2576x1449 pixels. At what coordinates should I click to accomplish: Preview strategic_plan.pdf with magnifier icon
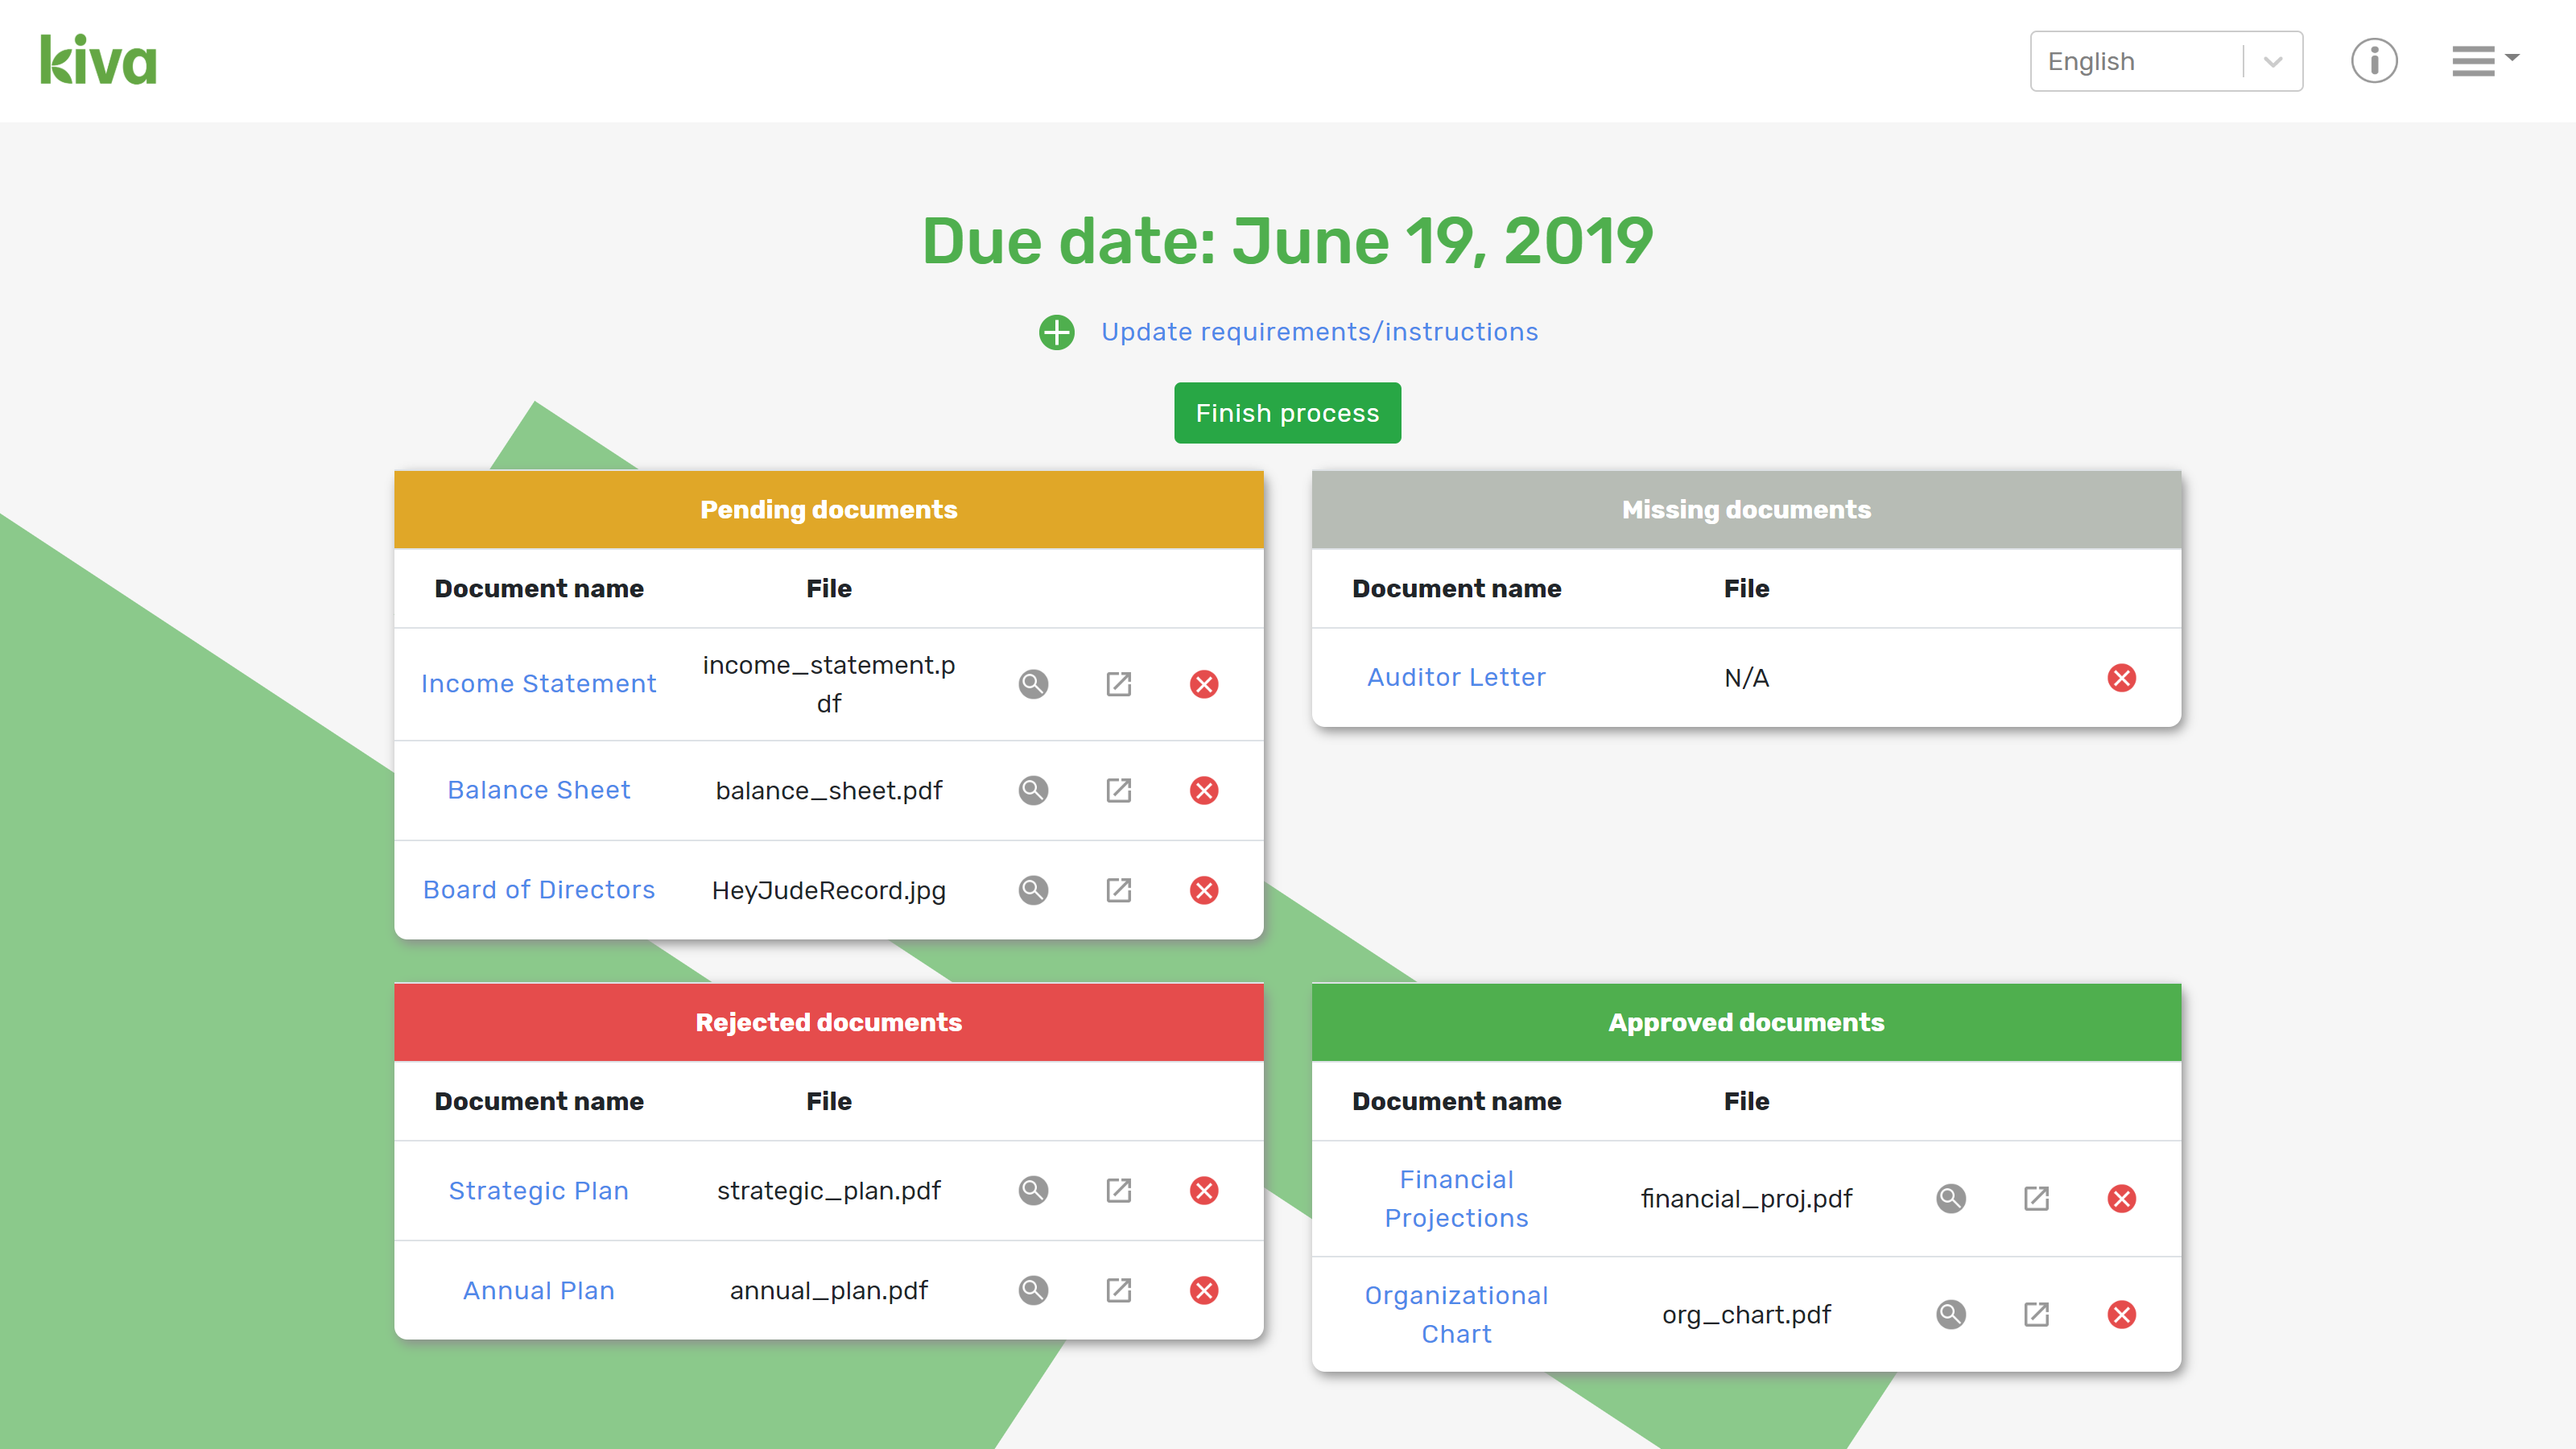click(1033, 1190)
